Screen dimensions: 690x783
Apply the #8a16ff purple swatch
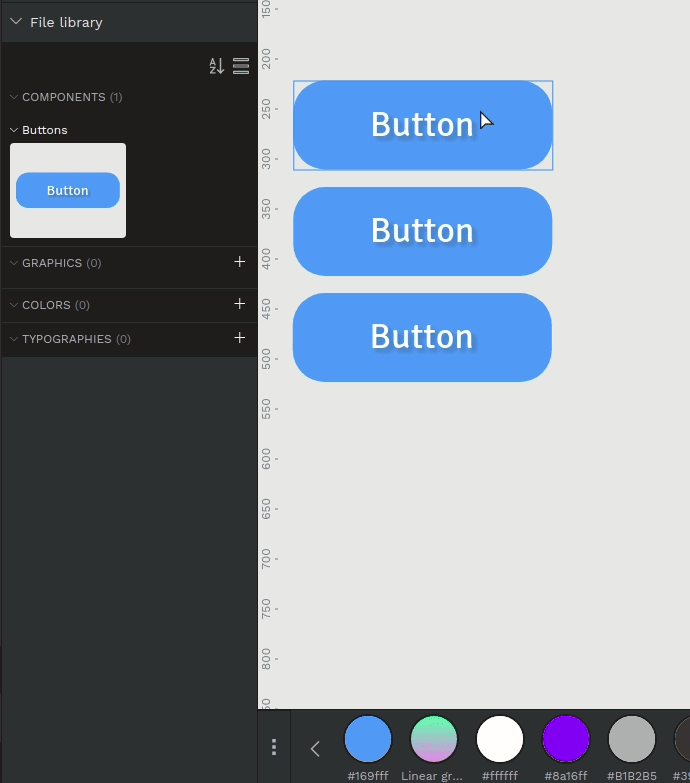(x=566, y=740)
